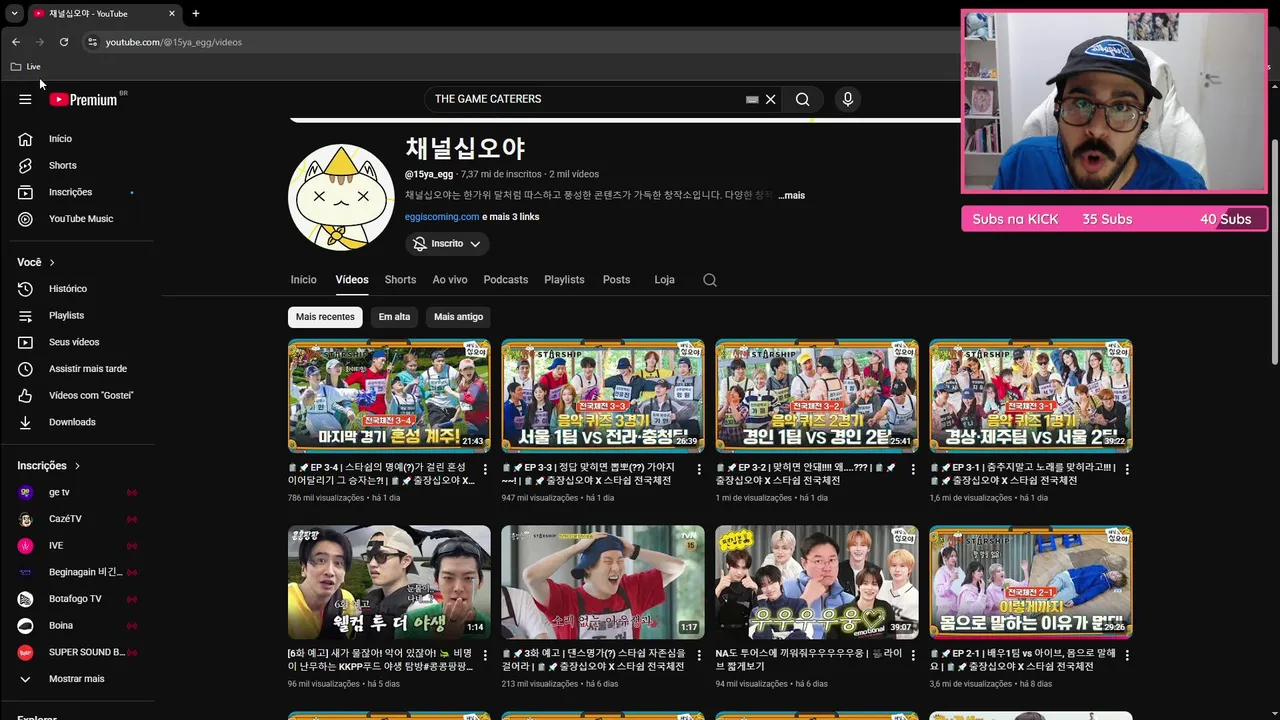This screenshot has width=1280, height=720.
Task: Click the YouTube Premium logo
Action: [x=83, y=99]
